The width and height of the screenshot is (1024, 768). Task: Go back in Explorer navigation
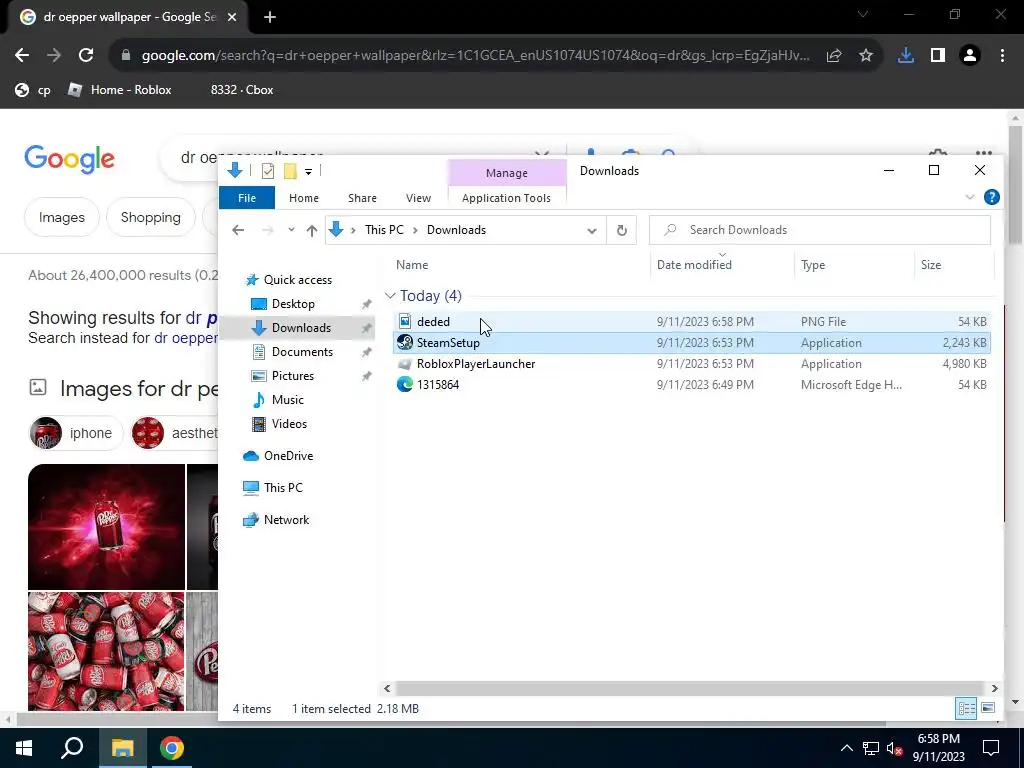(x=238, y=230)
